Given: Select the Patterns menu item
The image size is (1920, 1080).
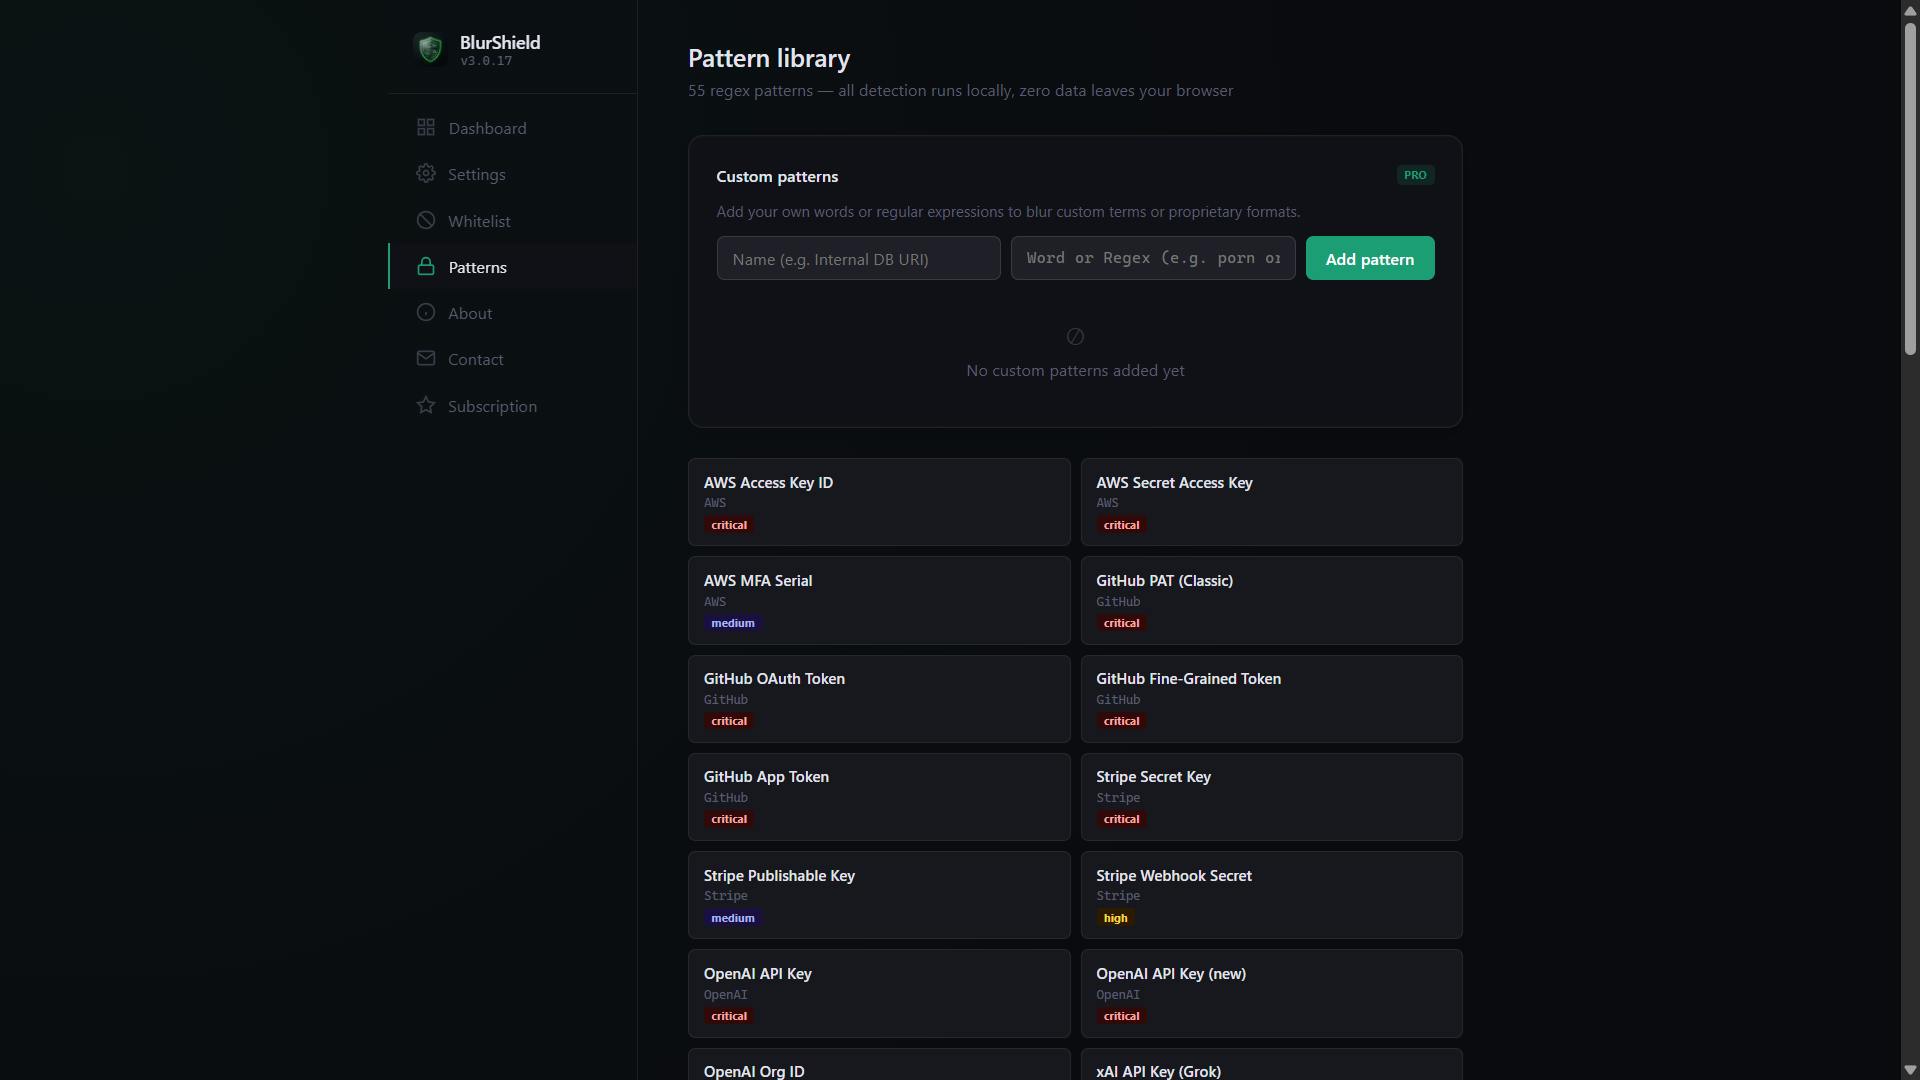Looking at the screenshot, I should 513,267.
